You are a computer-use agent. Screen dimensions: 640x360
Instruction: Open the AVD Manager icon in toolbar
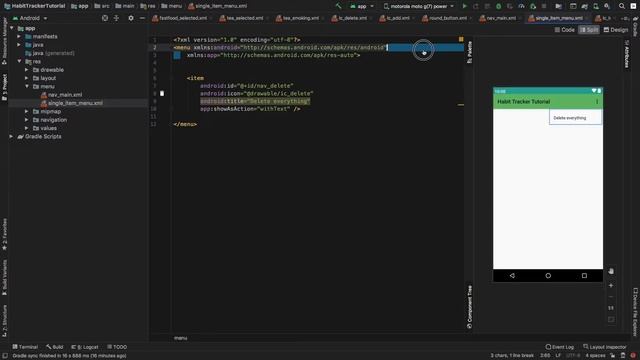[x=596, y=6]
